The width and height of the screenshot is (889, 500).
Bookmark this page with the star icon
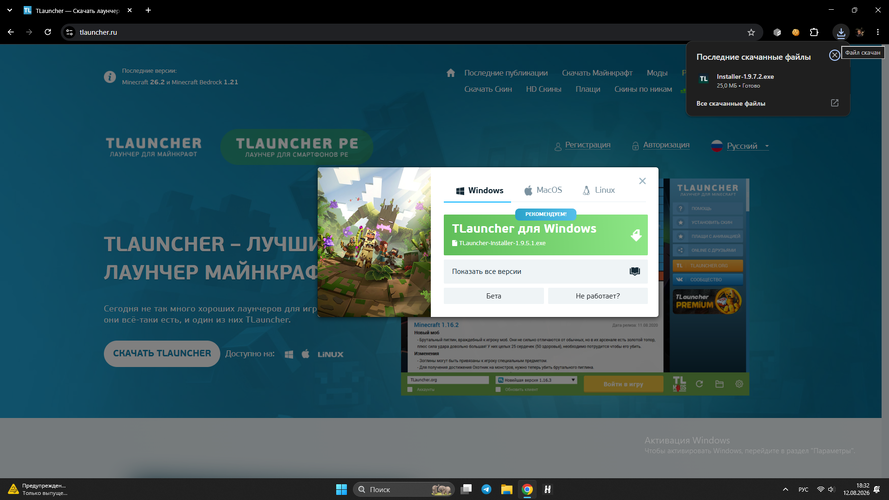tap(751, 32)
